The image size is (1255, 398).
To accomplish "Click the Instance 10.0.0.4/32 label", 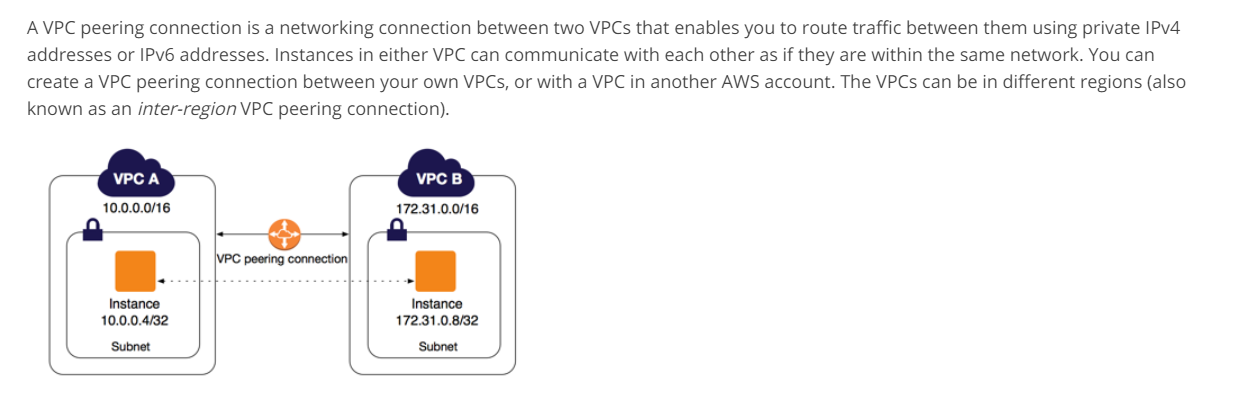I will (134, 312).
